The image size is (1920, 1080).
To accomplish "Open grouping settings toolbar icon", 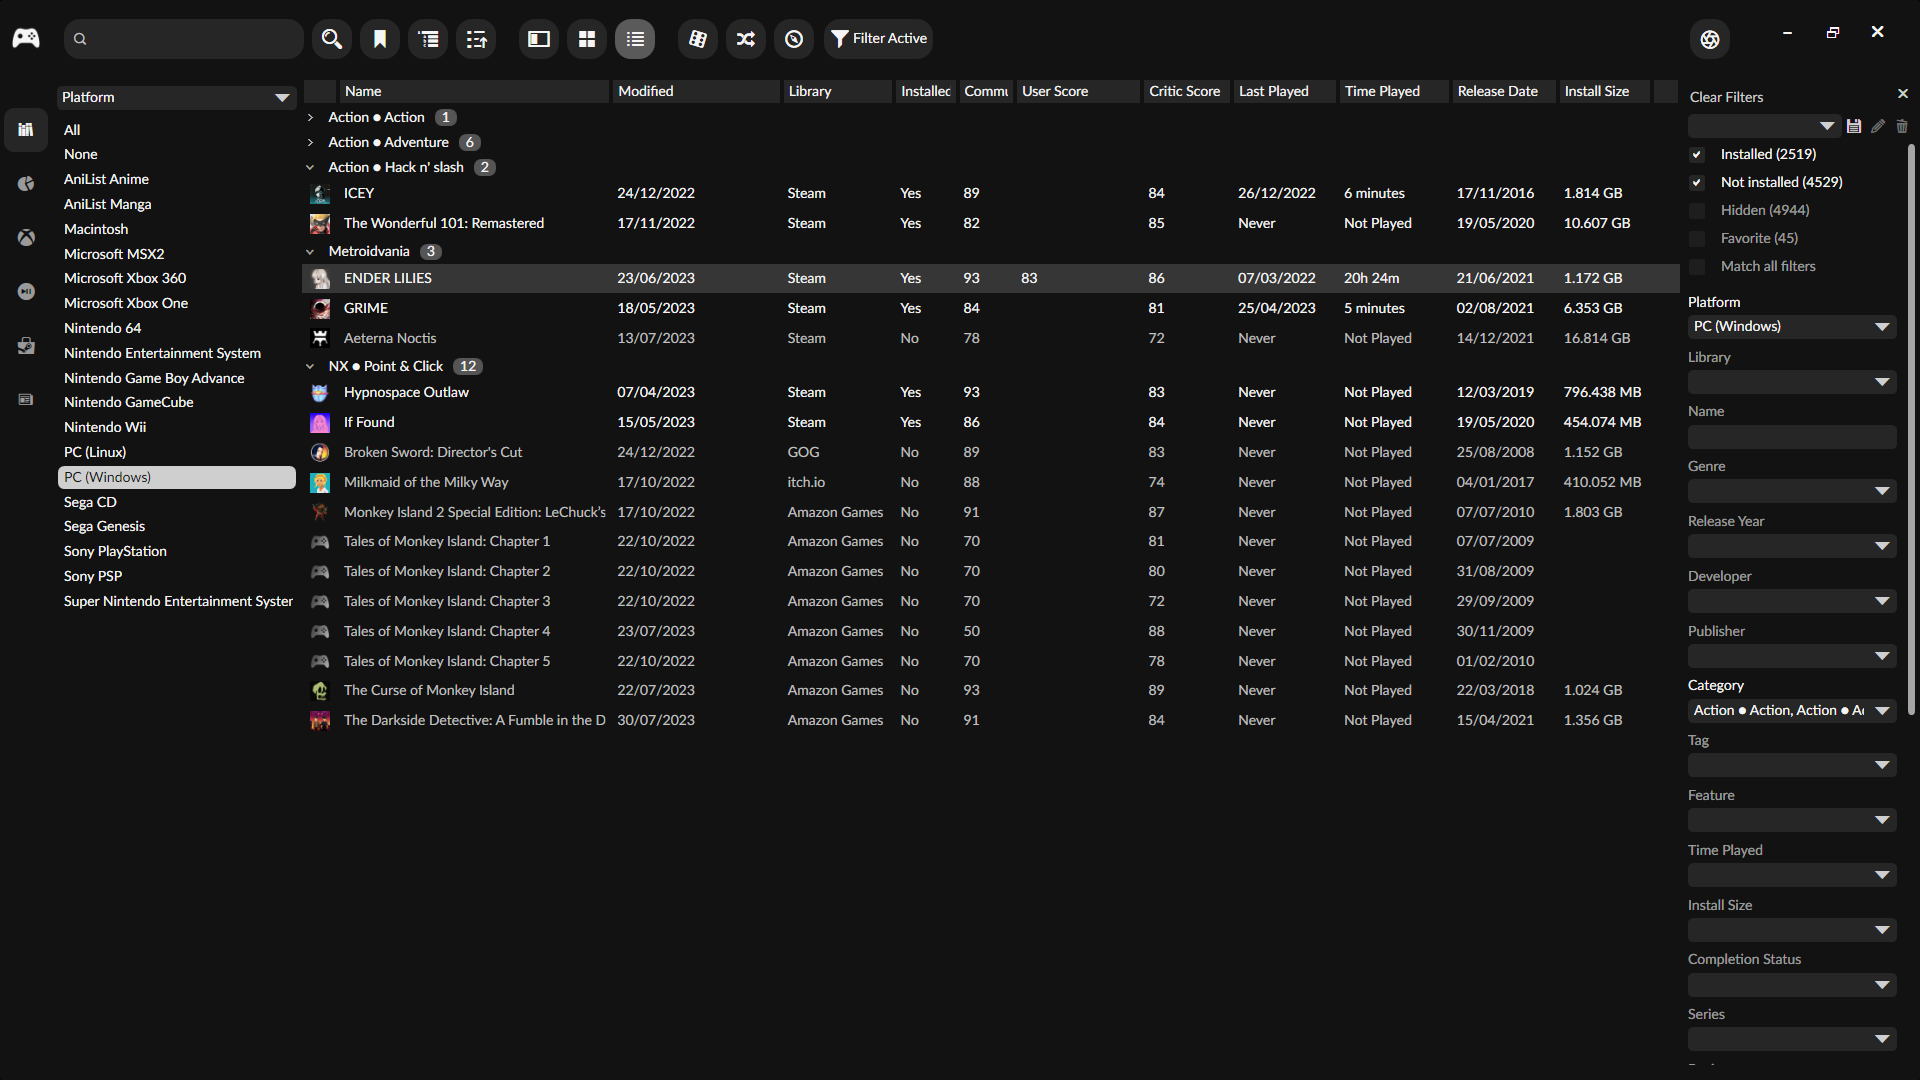I will (429, 39).
